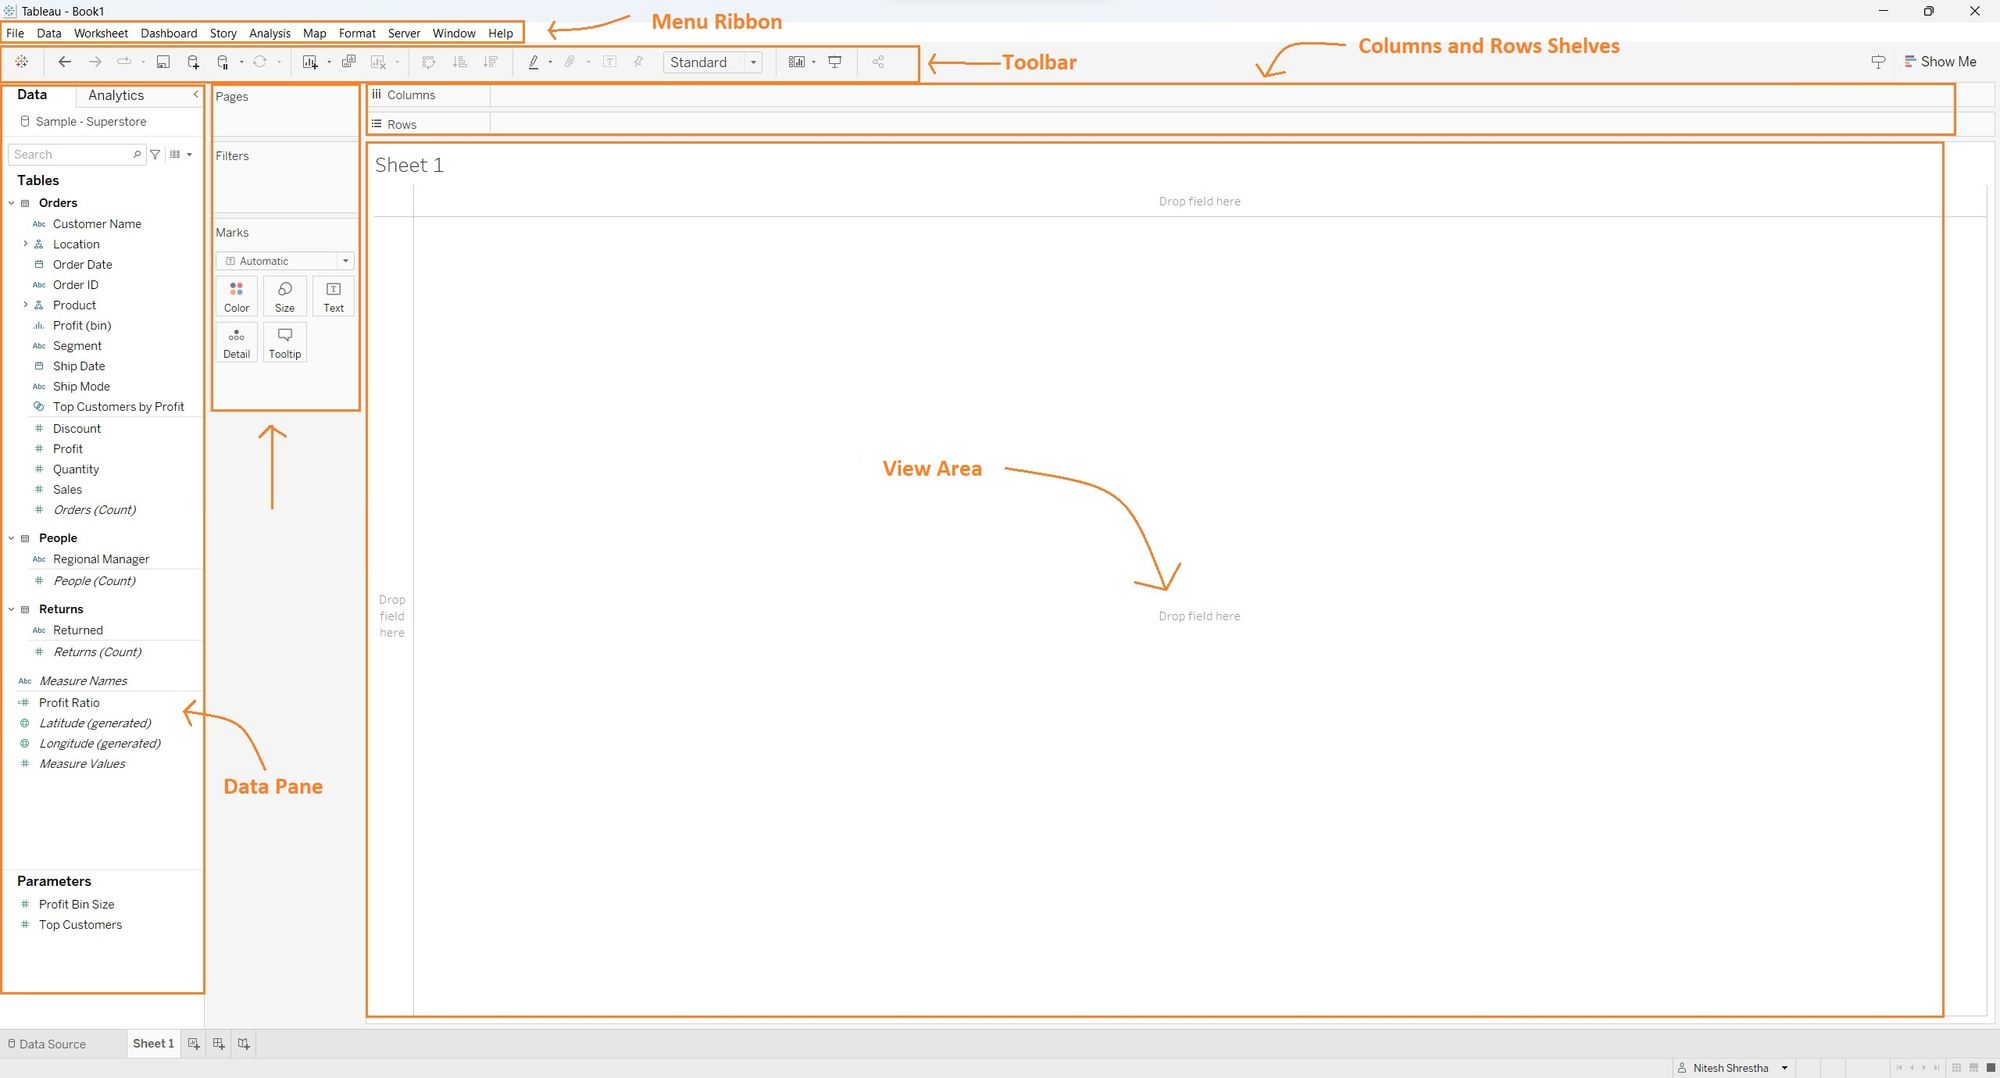Save the workbook using the floppy disk icon

(x=163, y=62)
